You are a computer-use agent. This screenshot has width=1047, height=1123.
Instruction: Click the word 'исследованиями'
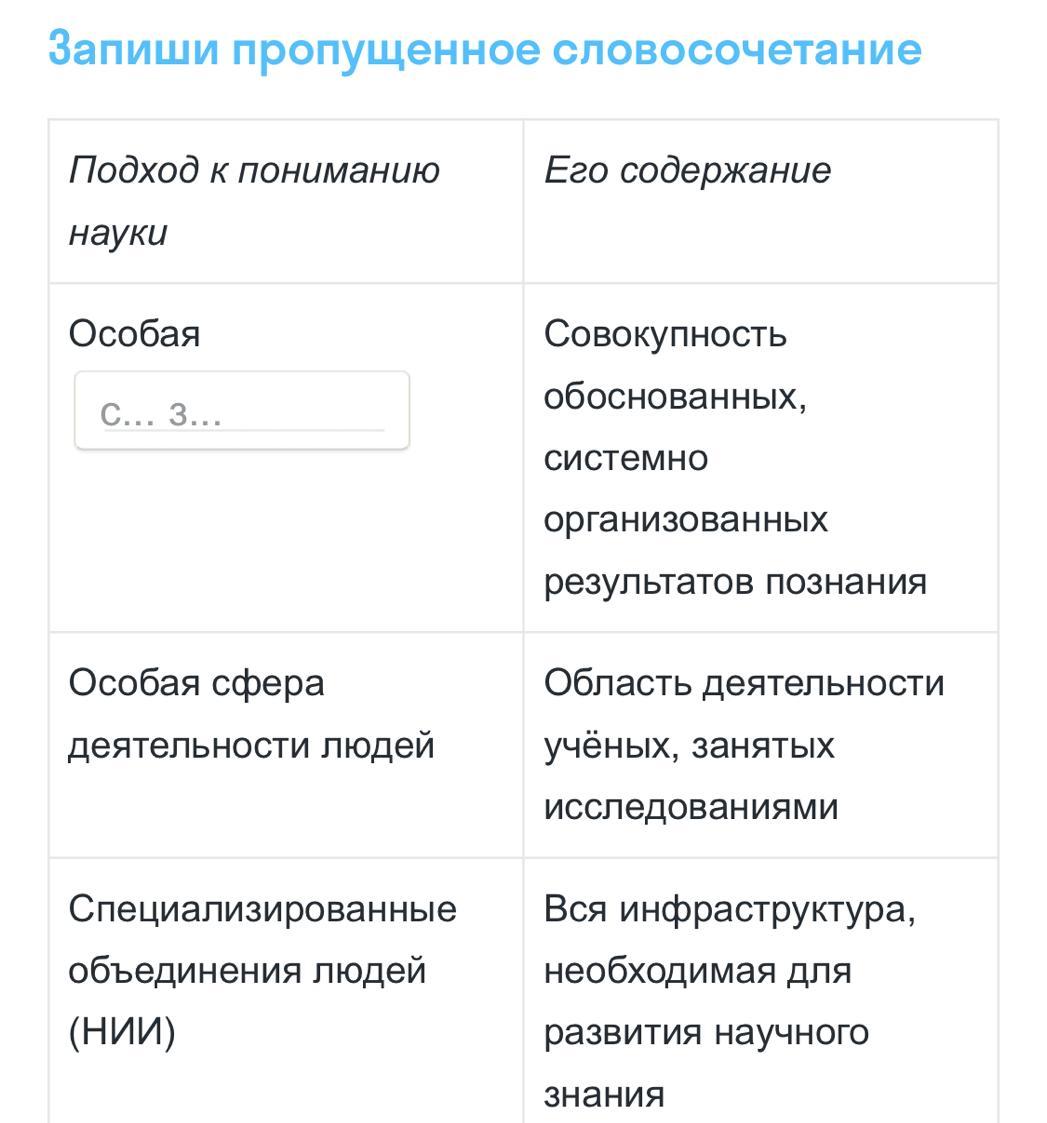(x=690, y=808)
